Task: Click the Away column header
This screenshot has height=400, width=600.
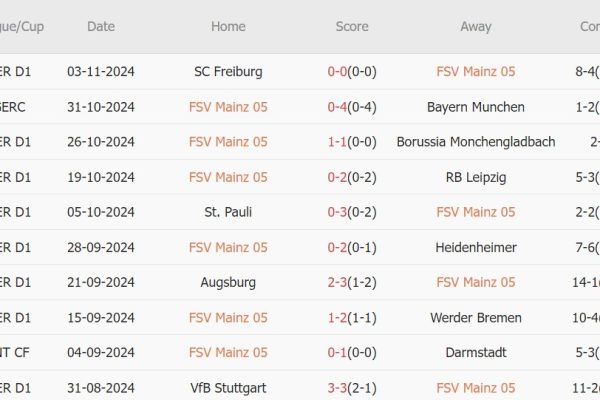Action: point(475,27)
